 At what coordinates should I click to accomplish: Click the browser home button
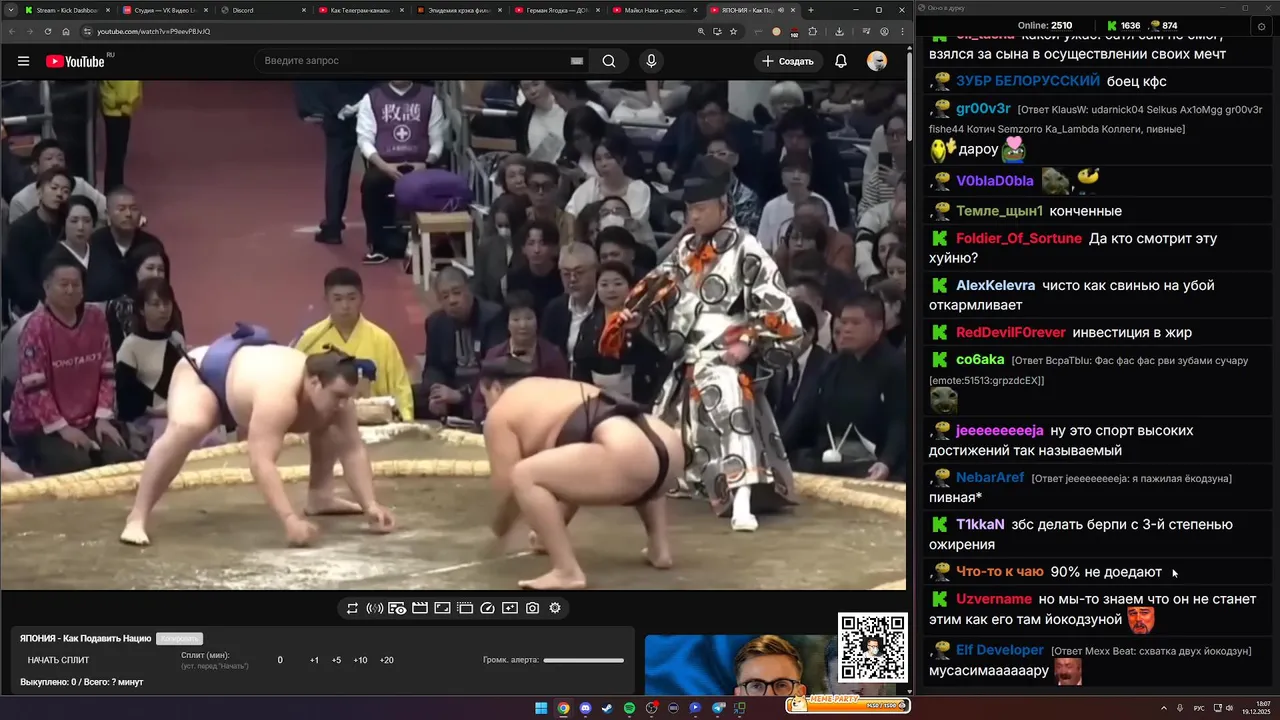[66, 31]
